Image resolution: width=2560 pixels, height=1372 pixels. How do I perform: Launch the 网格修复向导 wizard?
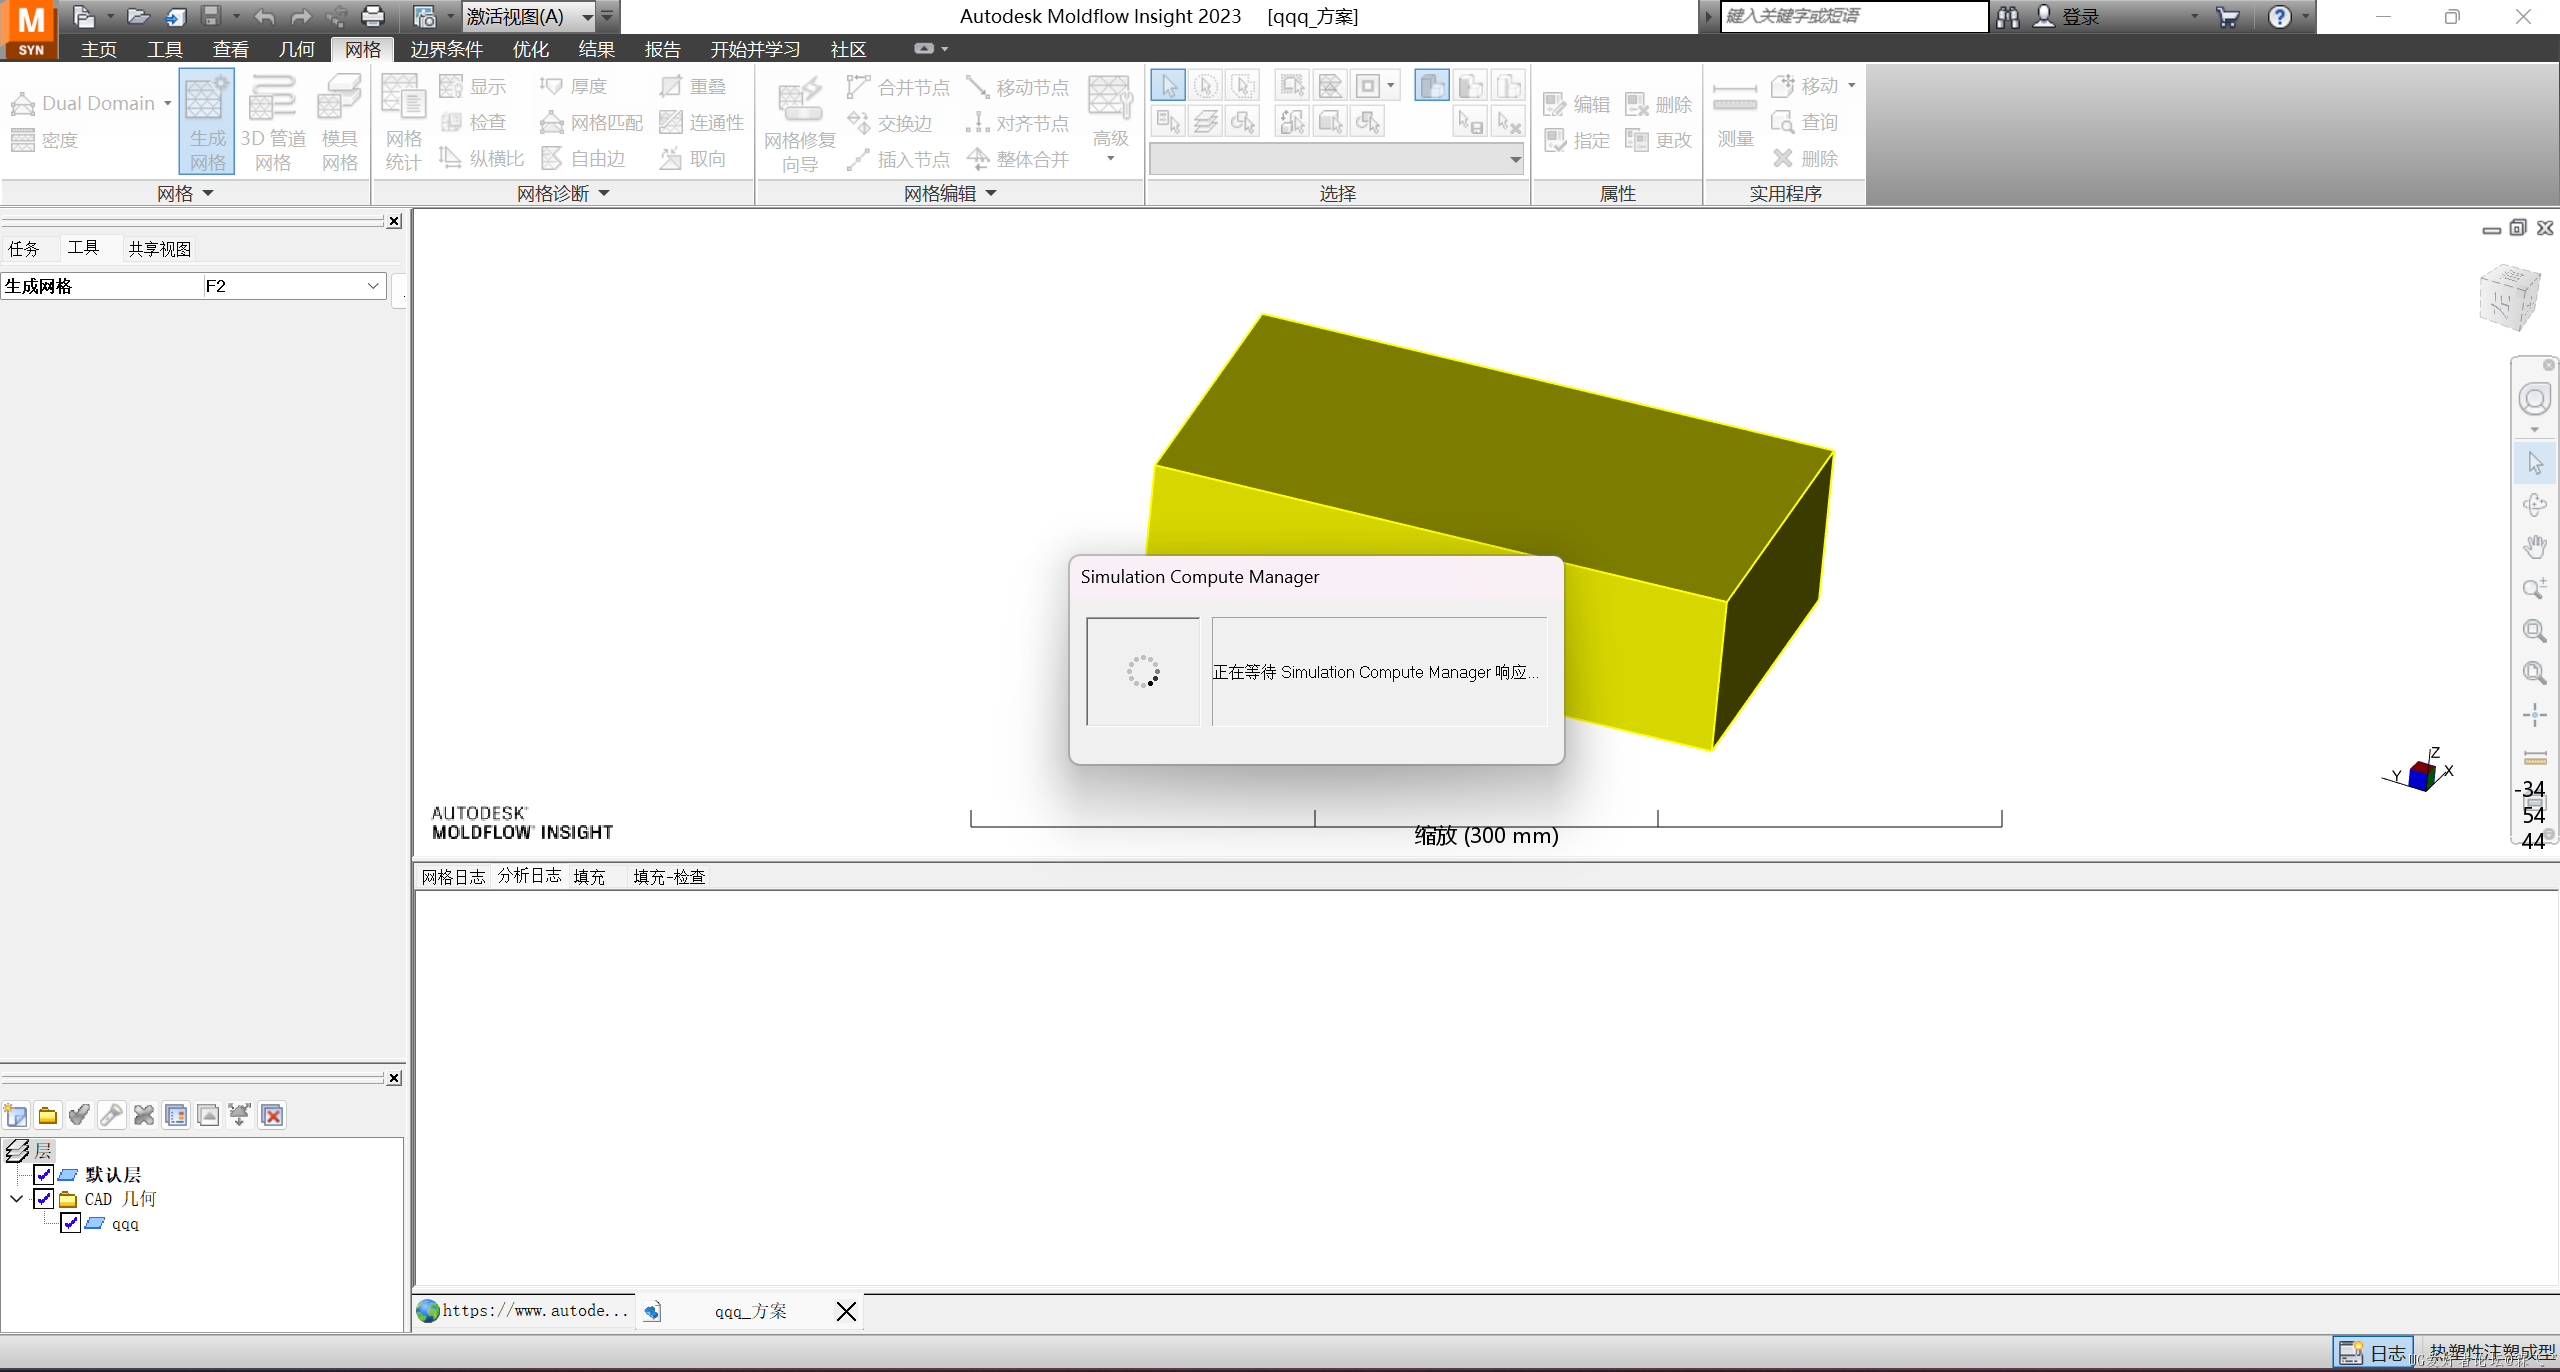click(799, 124)
